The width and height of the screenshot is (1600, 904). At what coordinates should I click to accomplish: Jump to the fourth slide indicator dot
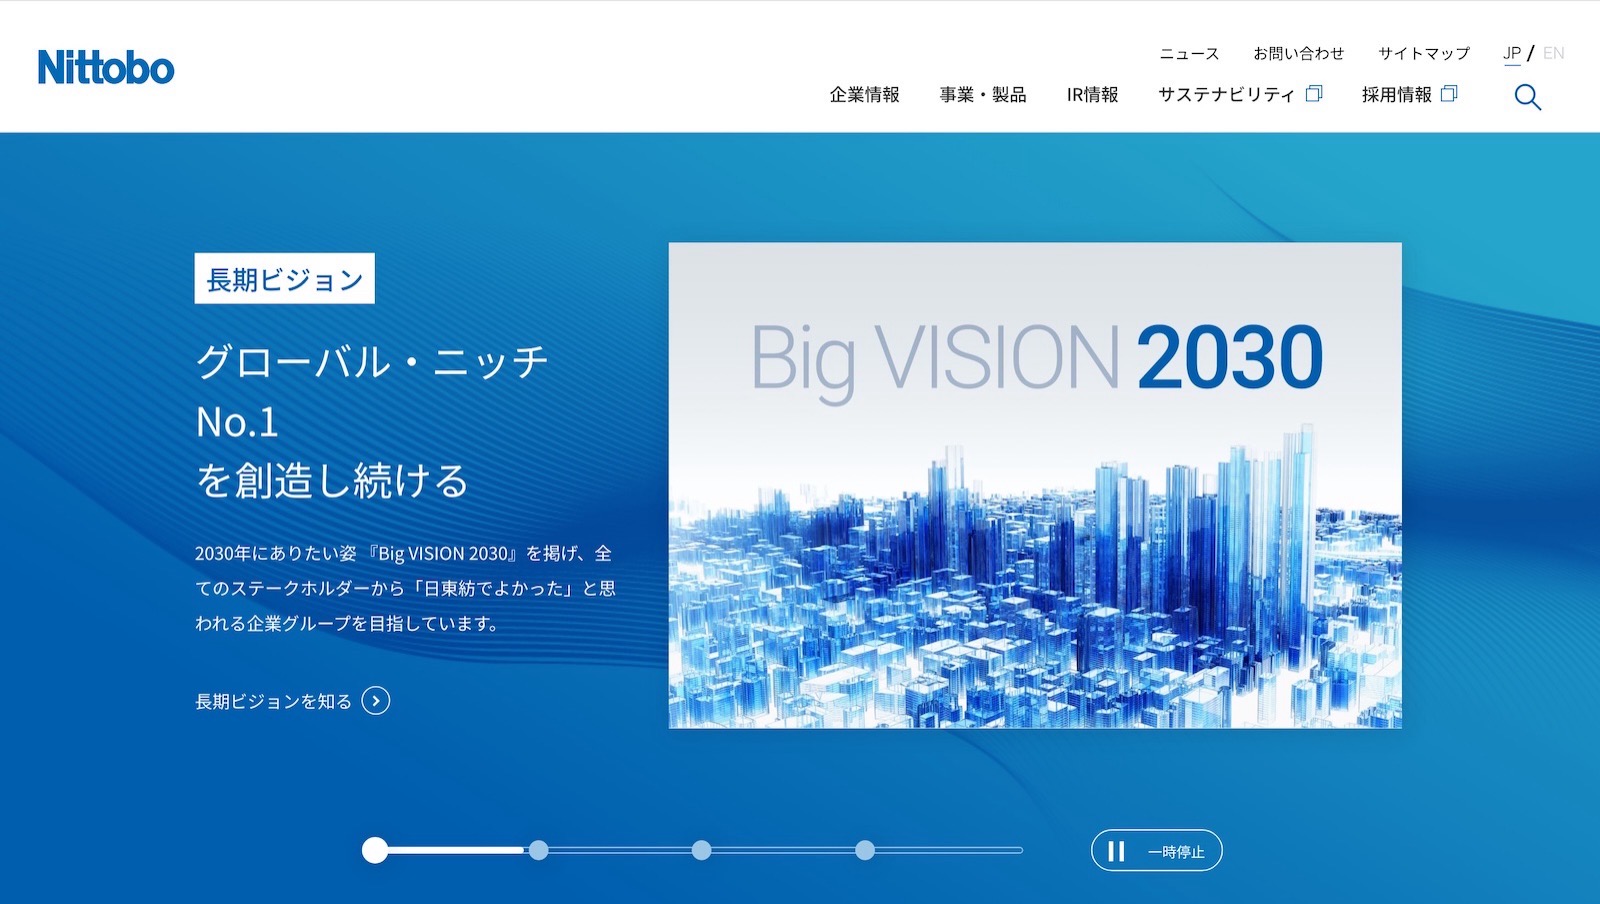865,850
